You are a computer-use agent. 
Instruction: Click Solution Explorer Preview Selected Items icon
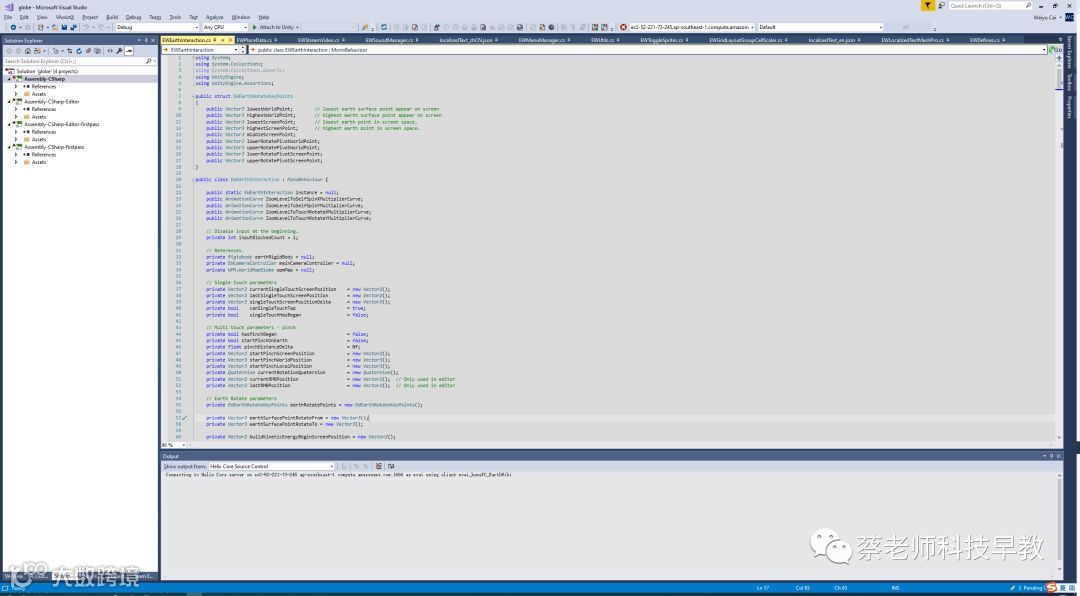click(x=129, y=51)
